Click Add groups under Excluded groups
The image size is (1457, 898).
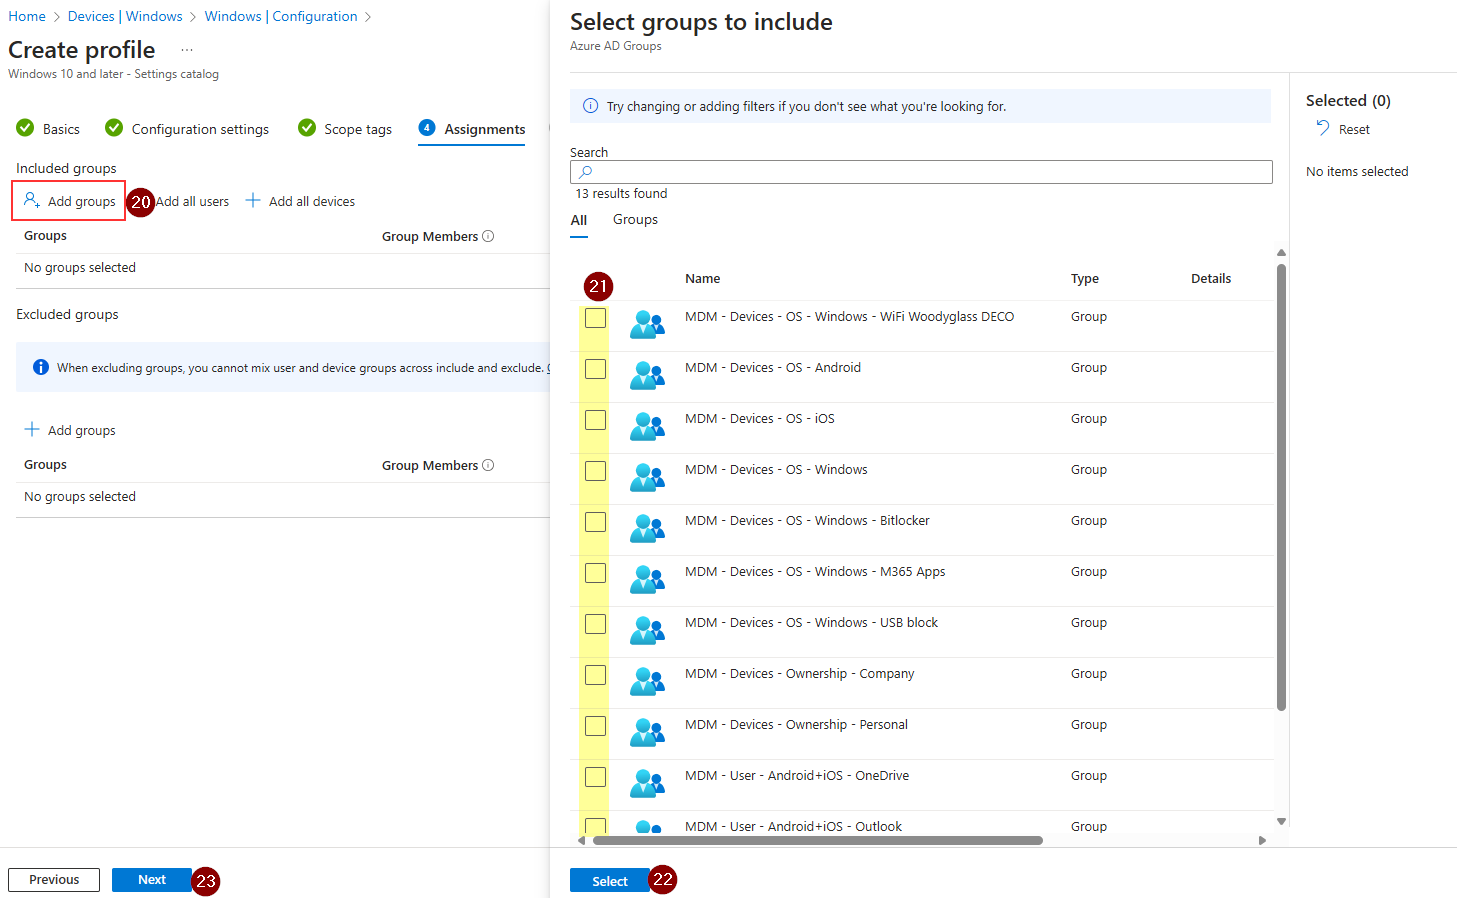coord(70,430)
